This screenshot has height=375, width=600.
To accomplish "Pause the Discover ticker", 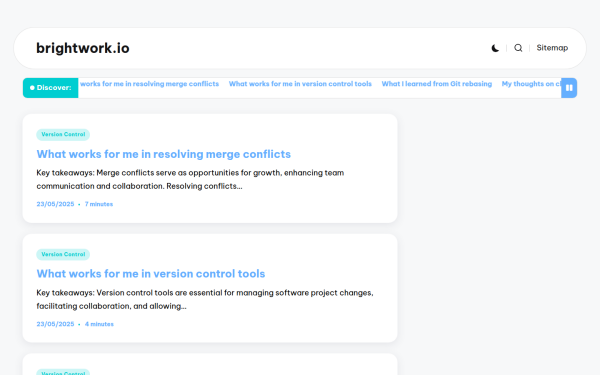I will click(569, 88).
